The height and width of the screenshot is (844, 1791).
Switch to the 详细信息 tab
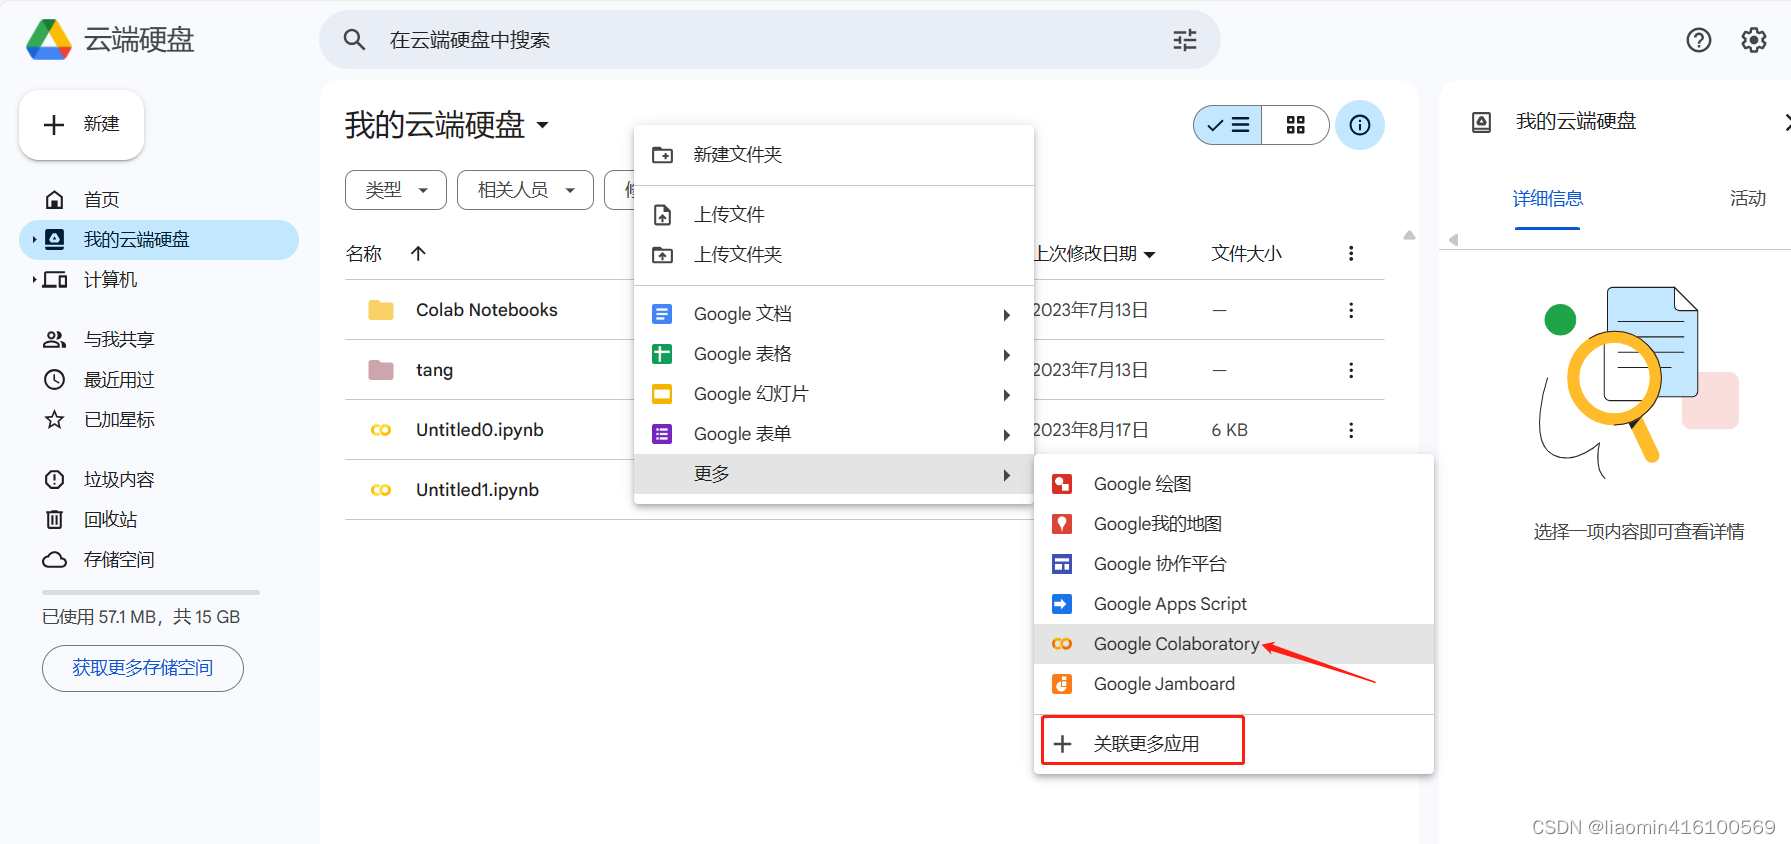point(1547,199)
